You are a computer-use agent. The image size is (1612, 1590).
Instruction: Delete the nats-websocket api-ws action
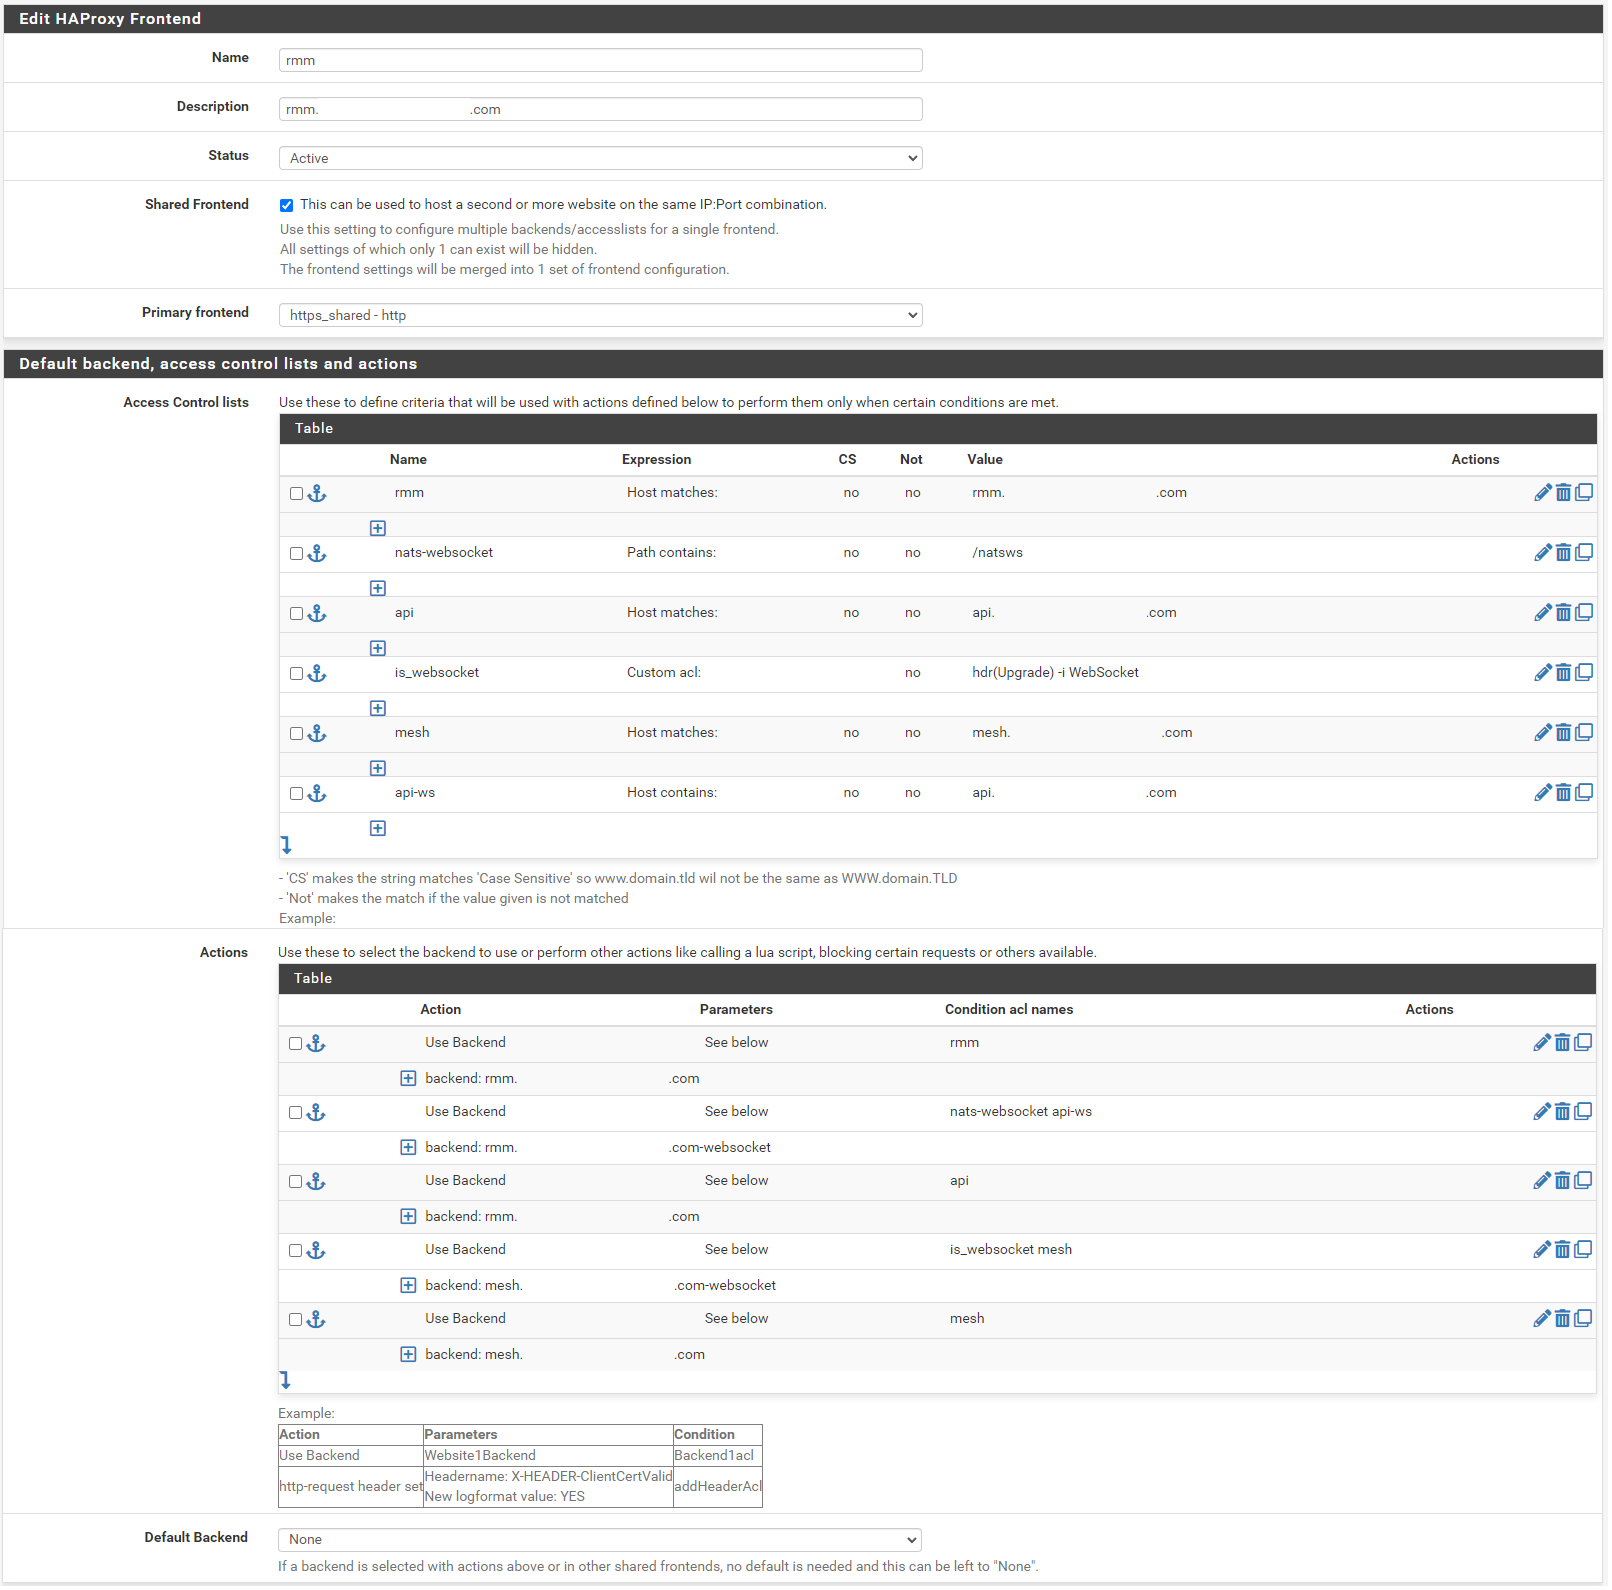1562,1112
